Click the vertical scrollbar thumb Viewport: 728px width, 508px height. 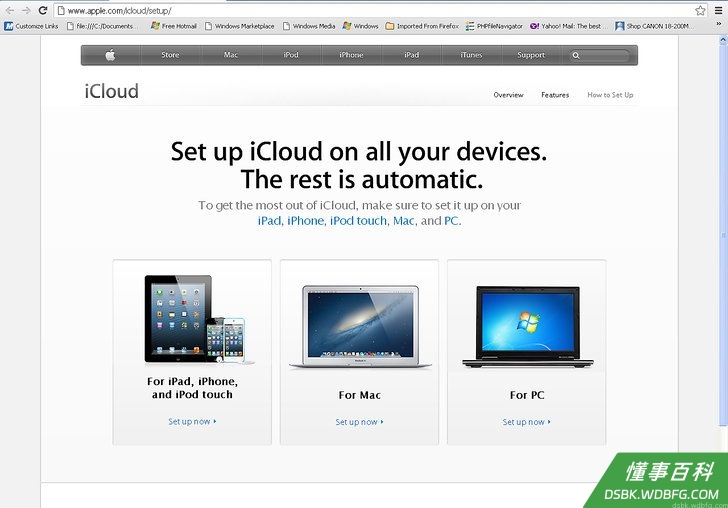[x=723, y=235]
